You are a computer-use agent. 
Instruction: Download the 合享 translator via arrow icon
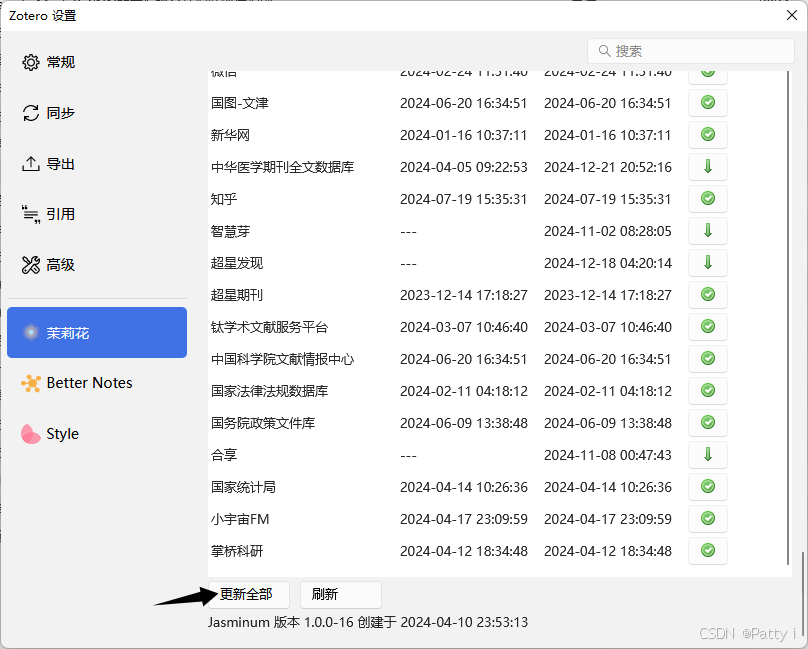[708, 454]
